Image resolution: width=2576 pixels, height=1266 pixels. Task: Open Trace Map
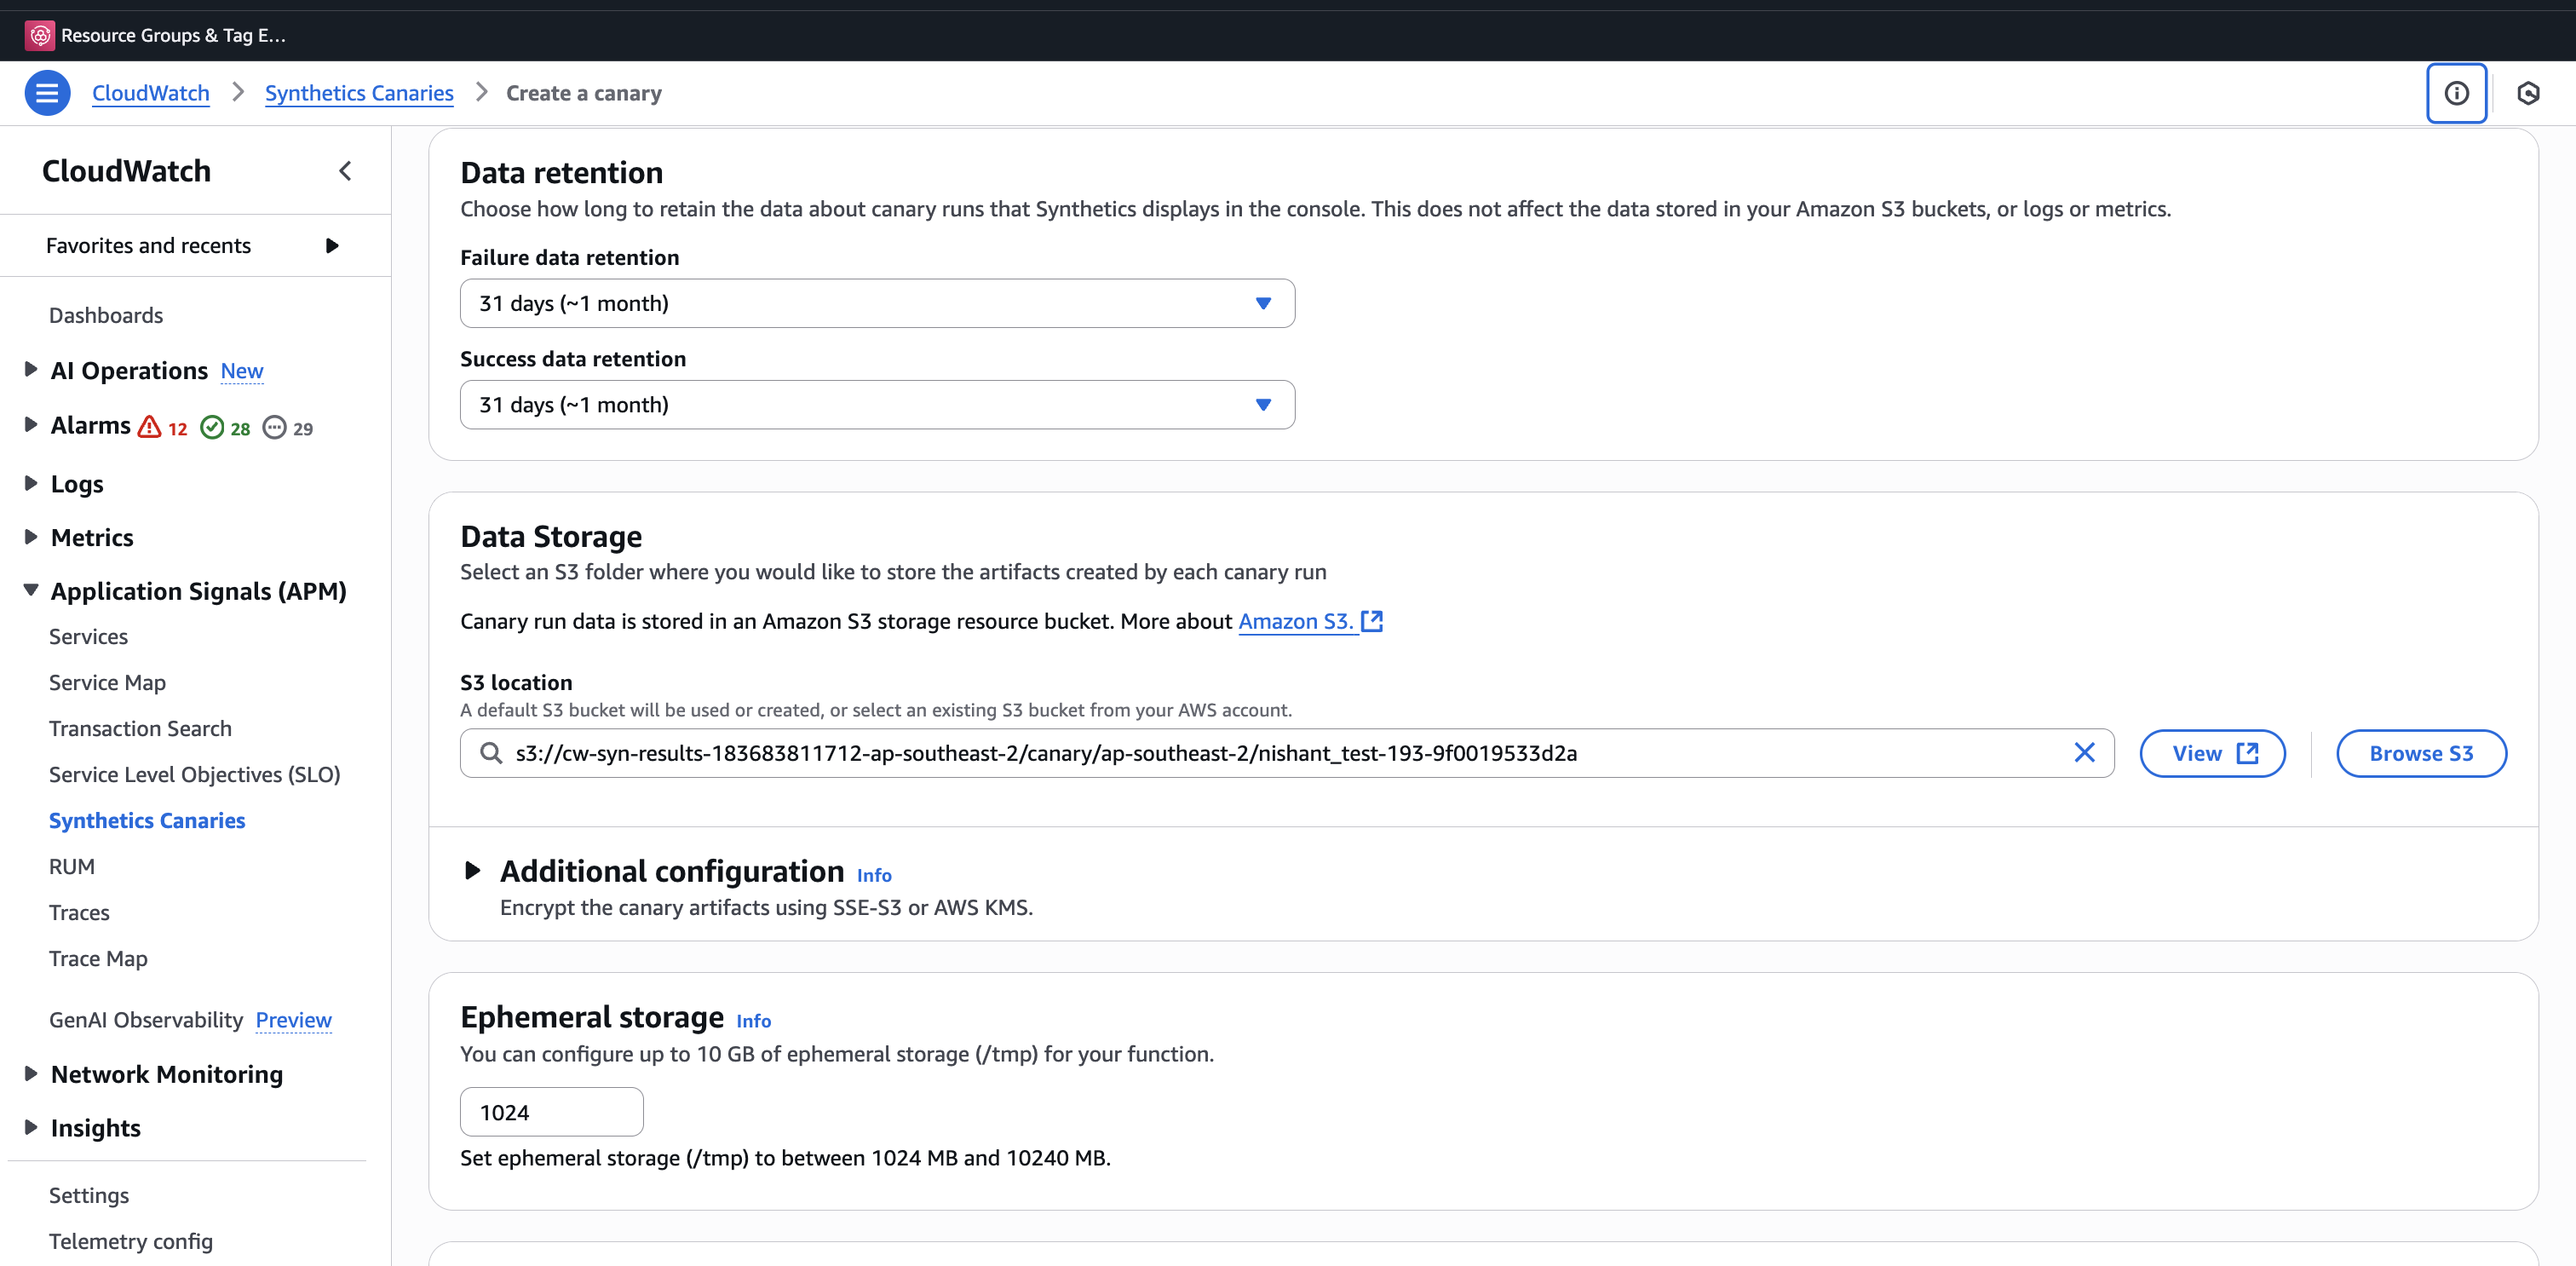tap(98, 959)
